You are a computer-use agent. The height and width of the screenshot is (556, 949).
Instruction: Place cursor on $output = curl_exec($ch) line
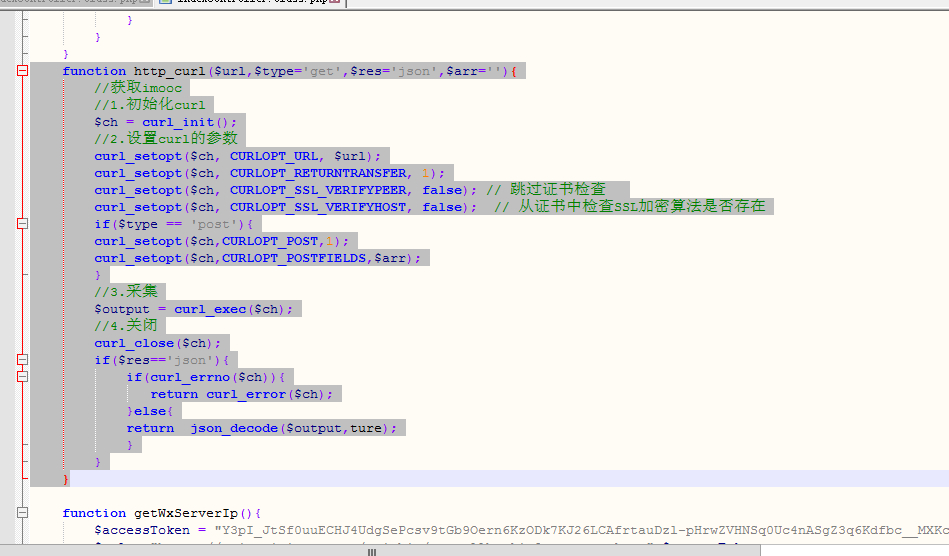(194, 309)
